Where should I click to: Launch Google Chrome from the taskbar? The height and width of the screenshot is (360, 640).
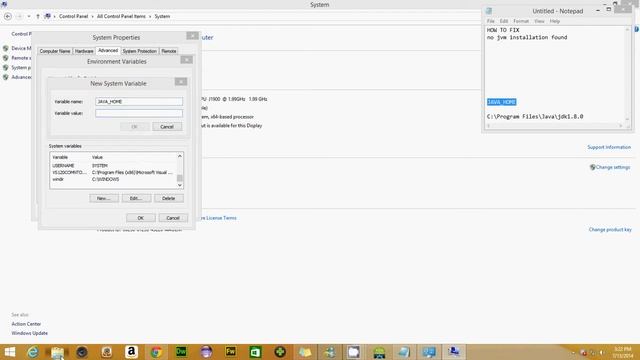pyautogui.click(x=156, y=352)
